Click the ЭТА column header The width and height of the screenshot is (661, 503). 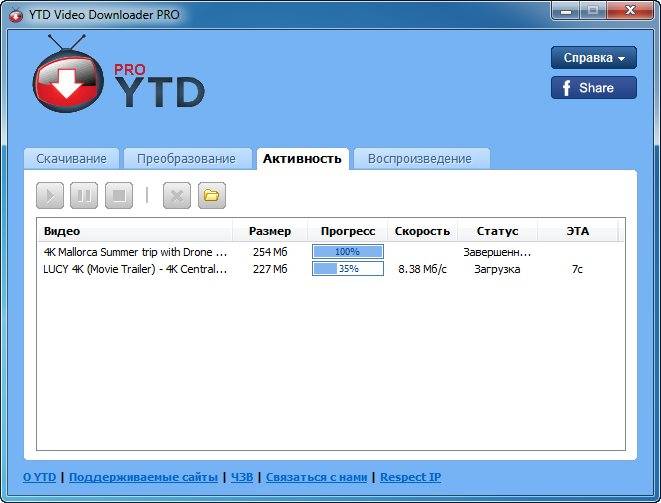pyautogui.click(x=578, y=231)
